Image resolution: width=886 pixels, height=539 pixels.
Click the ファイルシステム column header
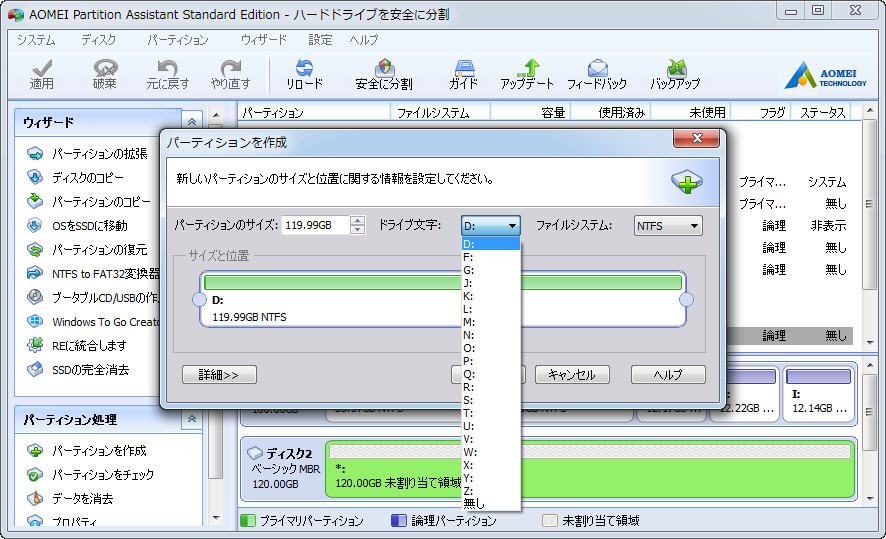(440, 112)
